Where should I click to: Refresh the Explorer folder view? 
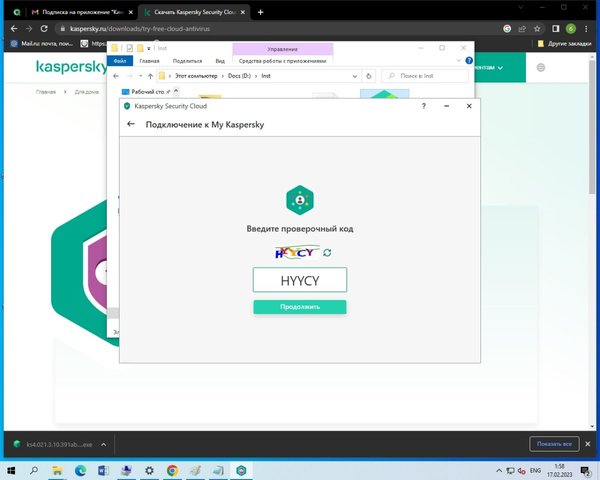(x=368, y=76)
